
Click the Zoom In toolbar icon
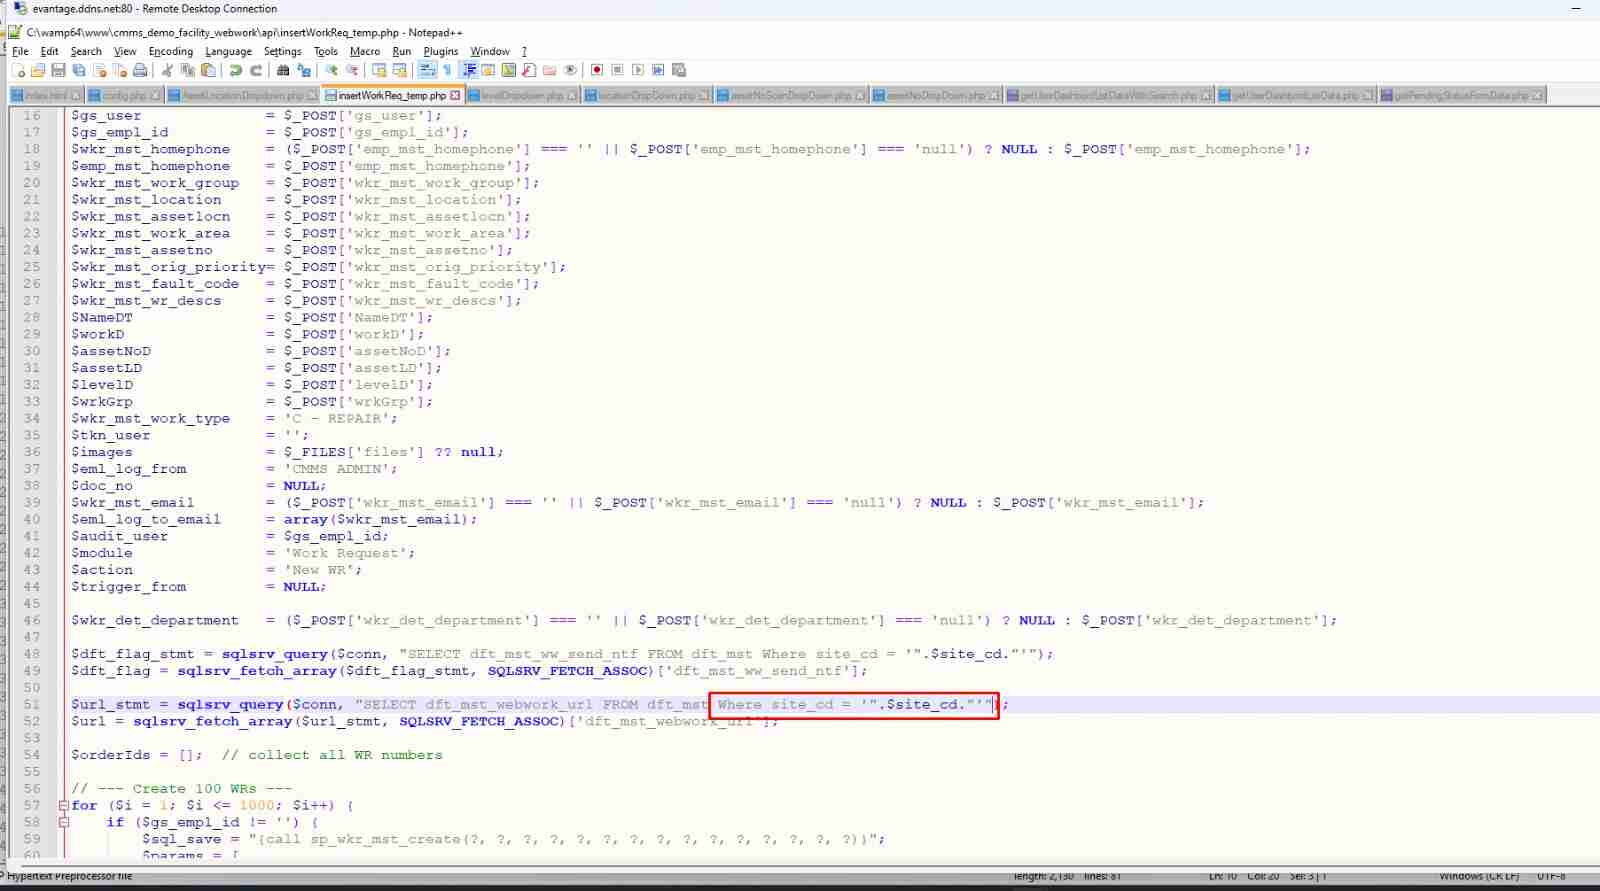pyautogui.click(x=331, y=70)
